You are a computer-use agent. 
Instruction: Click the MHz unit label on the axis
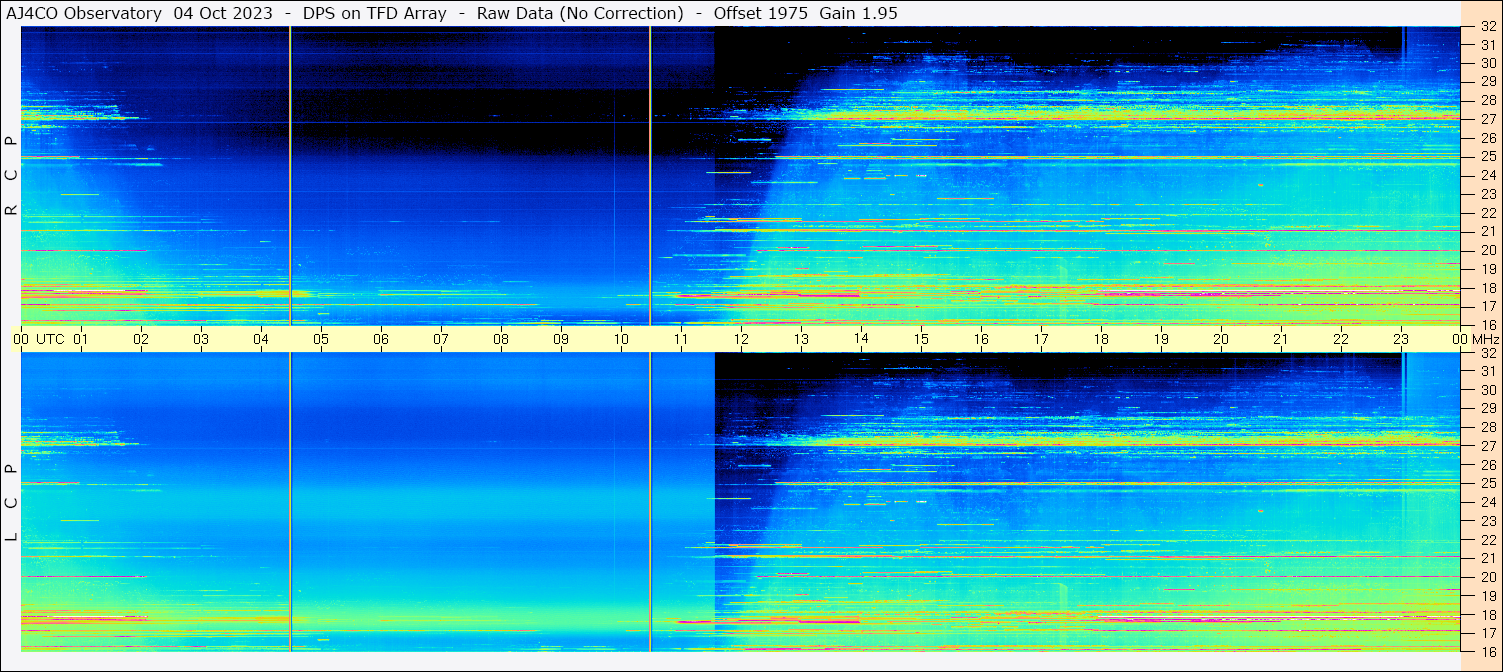click(1485, 339)
